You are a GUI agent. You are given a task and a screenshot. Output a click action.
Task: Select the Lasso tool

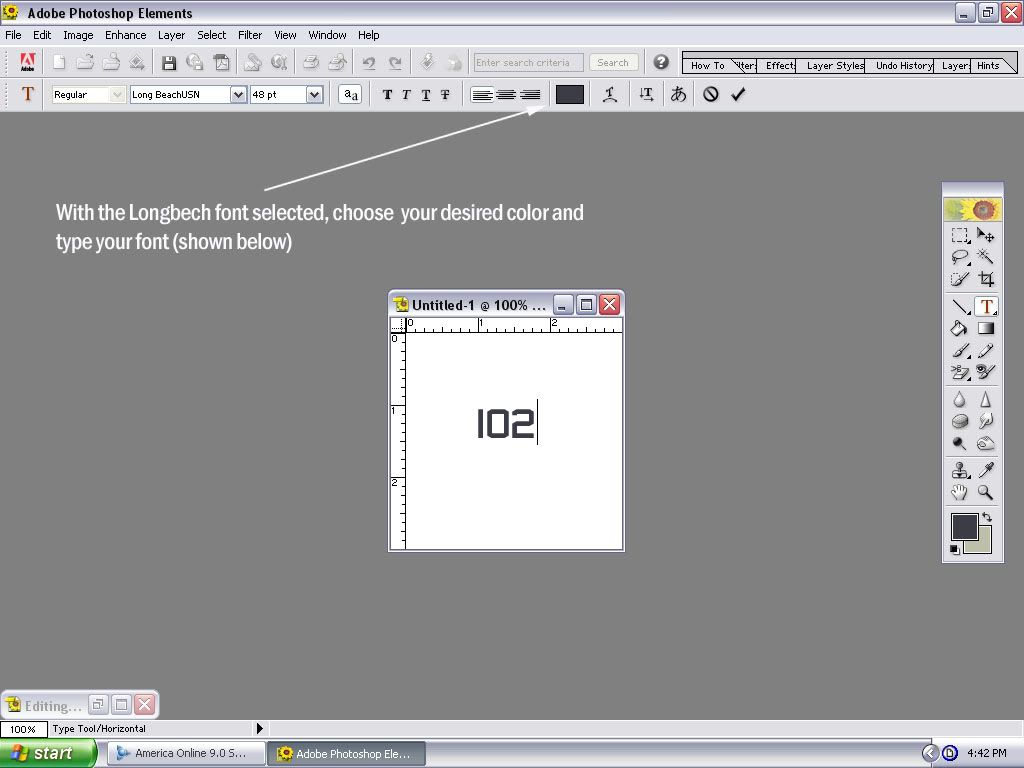959,257
